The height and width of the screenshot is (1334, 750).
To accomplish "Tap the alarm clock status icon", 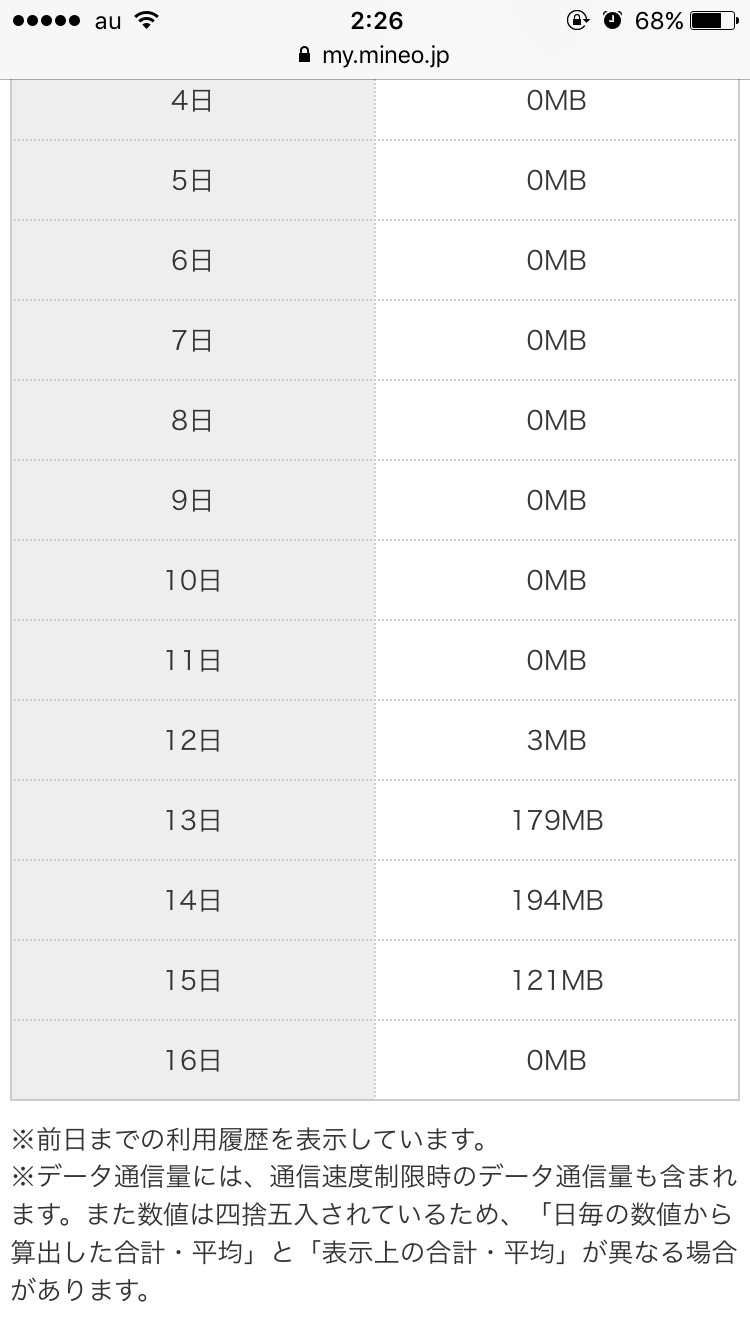I will [x=613, y=21].
